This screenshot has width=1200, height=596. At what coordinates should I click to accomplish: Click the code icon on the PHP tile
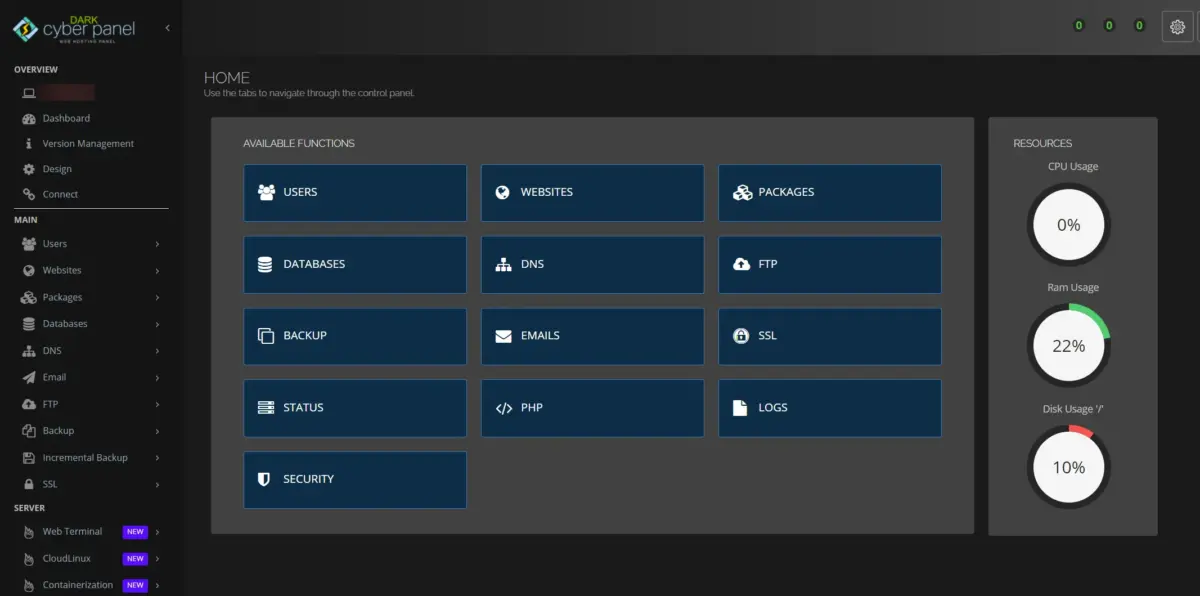(x=504, y=407)
